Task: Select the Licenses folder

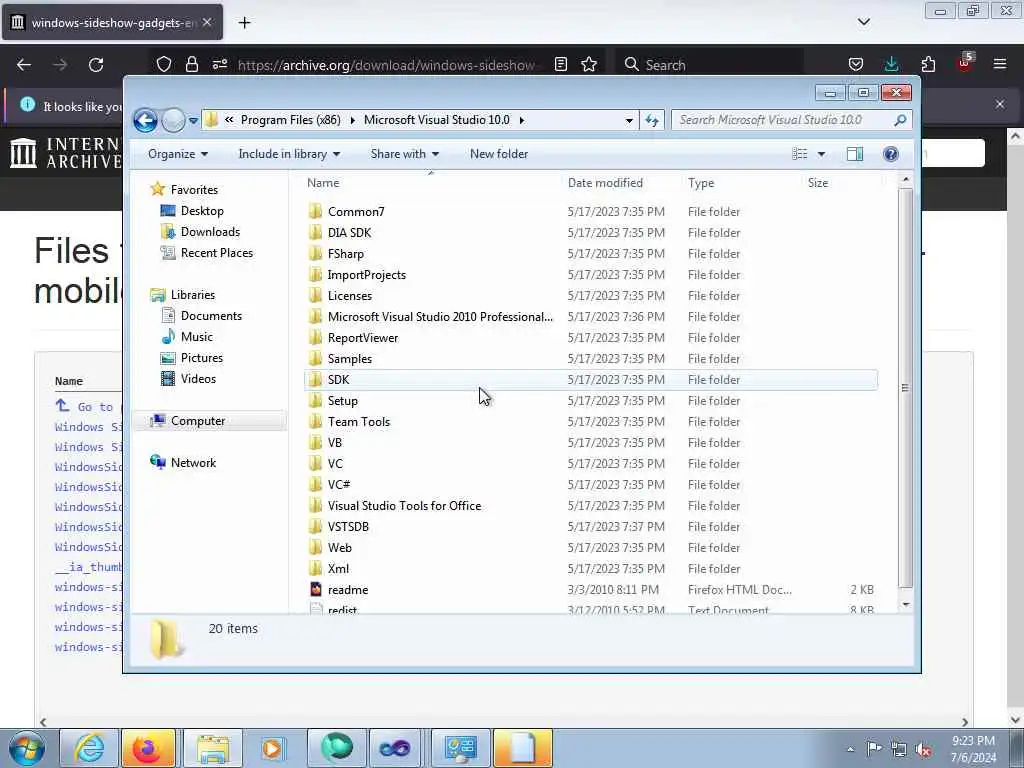Action: click(349, 295)
